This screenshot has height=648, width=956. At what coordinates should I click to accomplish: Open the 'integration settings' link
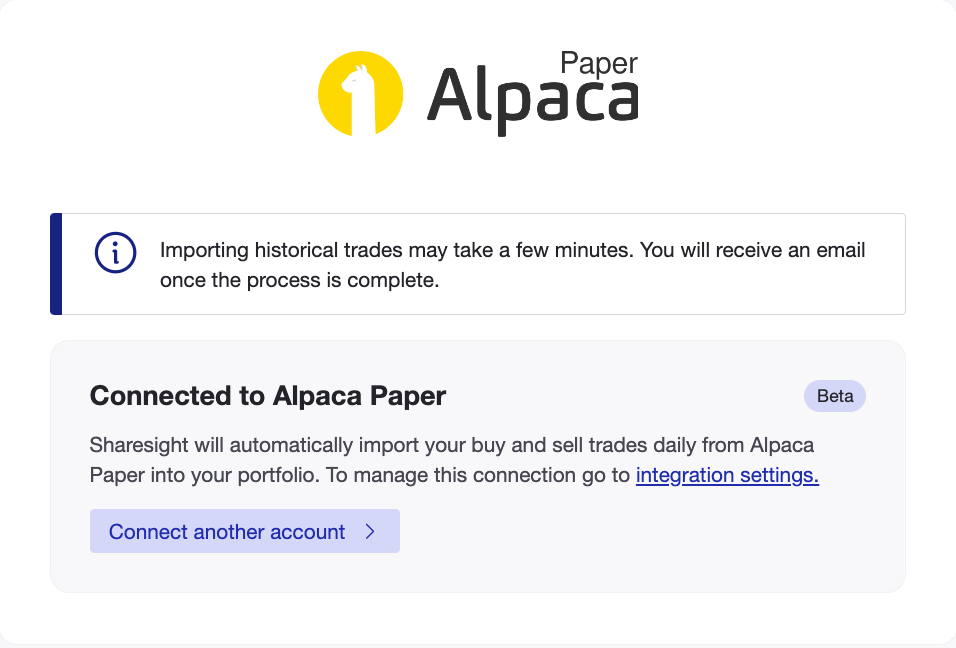coord(726,475)
